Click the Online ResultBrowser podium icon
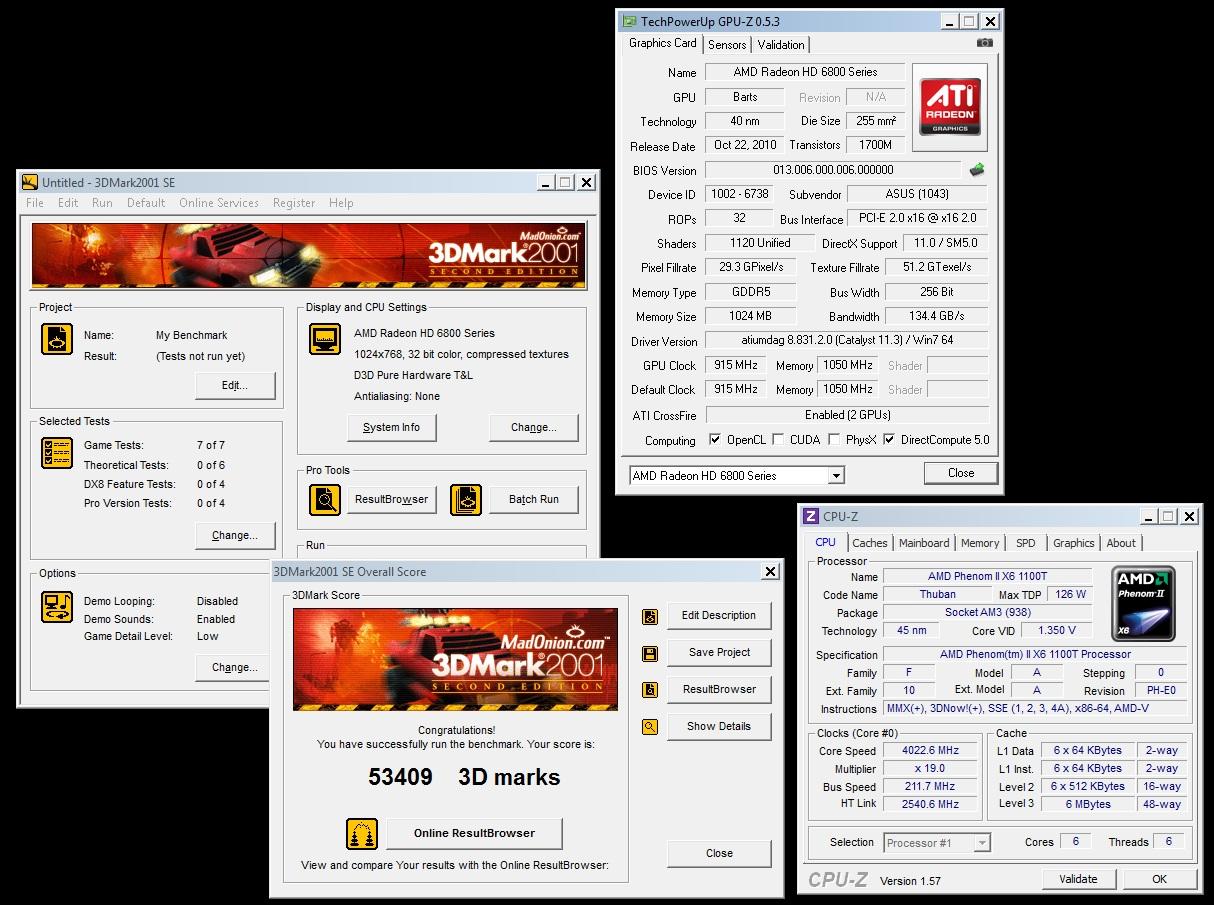 pyautogui.click(x=361, y=833)
